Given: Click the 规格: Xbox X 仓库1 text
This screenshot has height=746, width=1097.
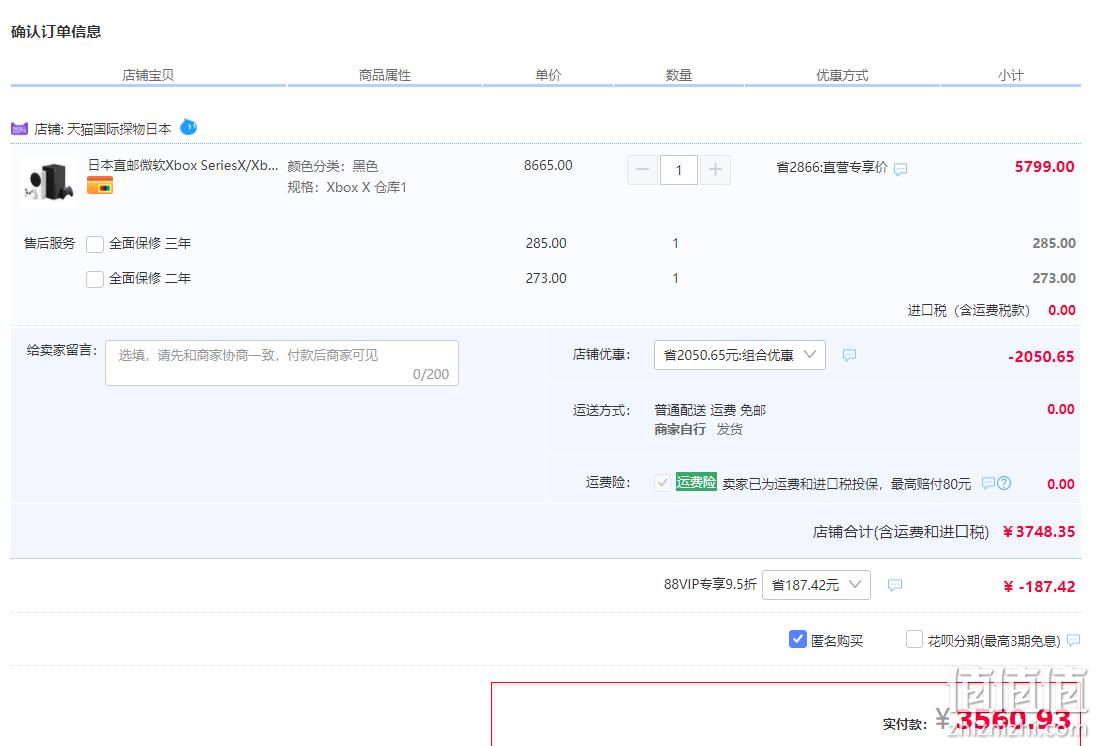Looking at the screenshot, I should (347, 188).
